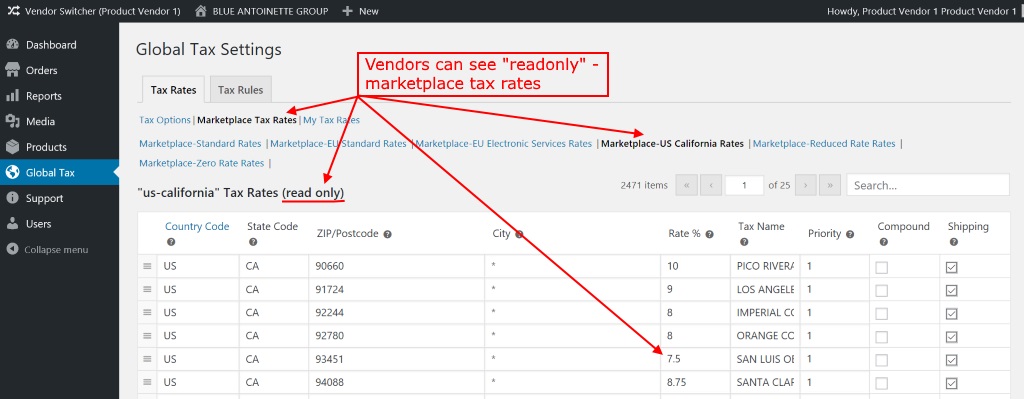The height and width of the screenshot is (399, 1024).
Task: Open My Tax Rates sub-section
Action: tap(331, 120)
